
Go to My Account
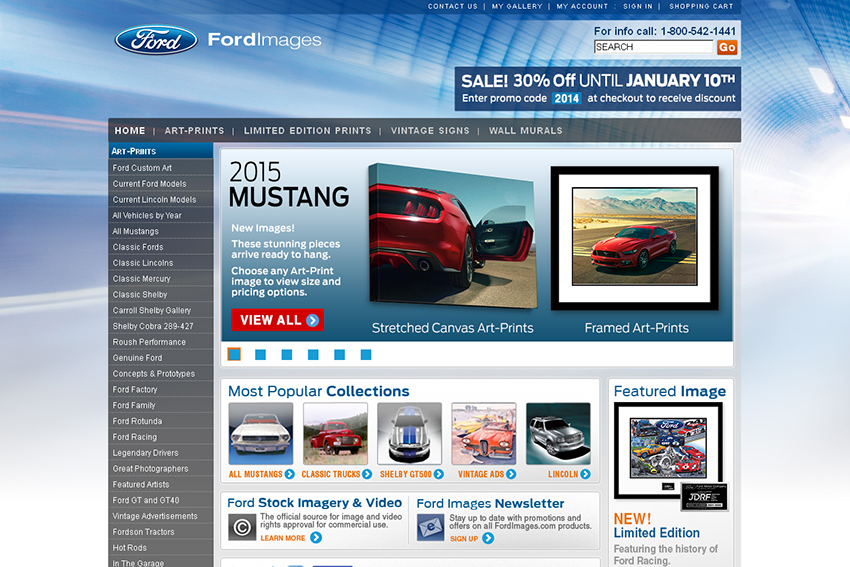coord(582,7)
